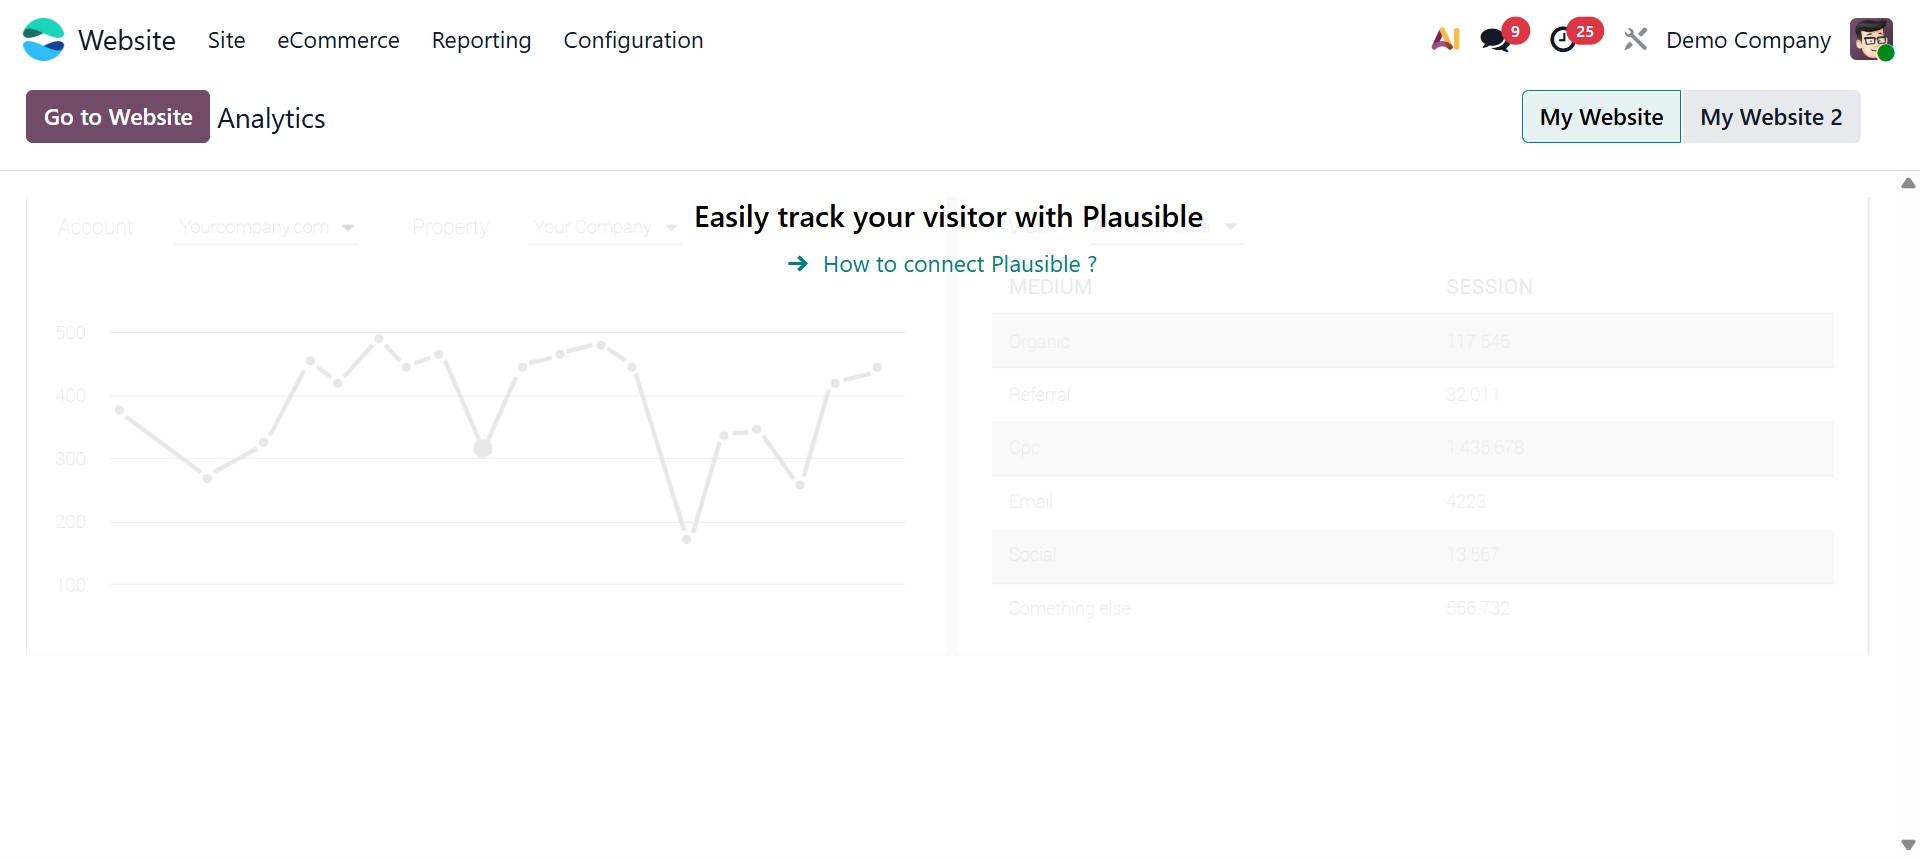Switch to My Website
Viewport: 1920px width, 859px height.
pos(1601,117)
